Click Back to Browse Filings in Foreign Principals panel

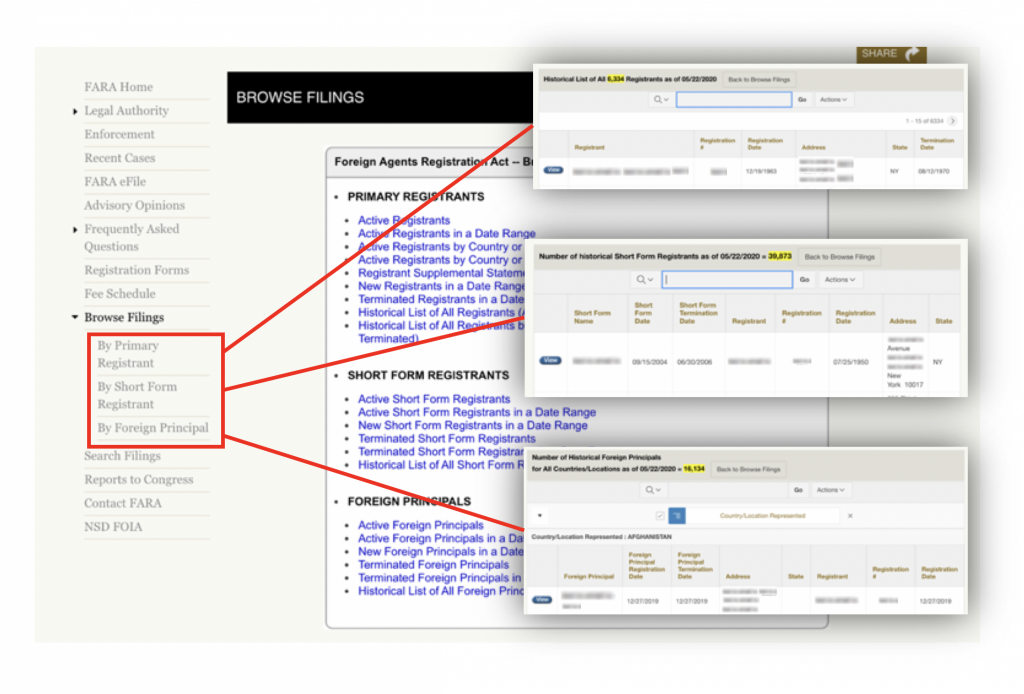(x=748, y=469)
